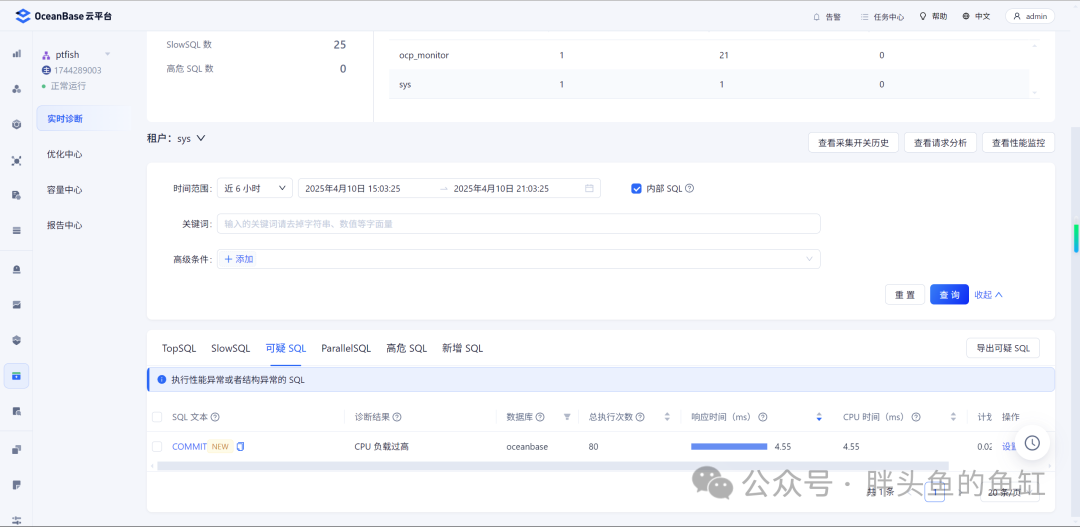Image resolution: width=1080 pixels, height=527 pixels.
Task: Switch to the TopSQL tab
Action: tap(179, 349)
